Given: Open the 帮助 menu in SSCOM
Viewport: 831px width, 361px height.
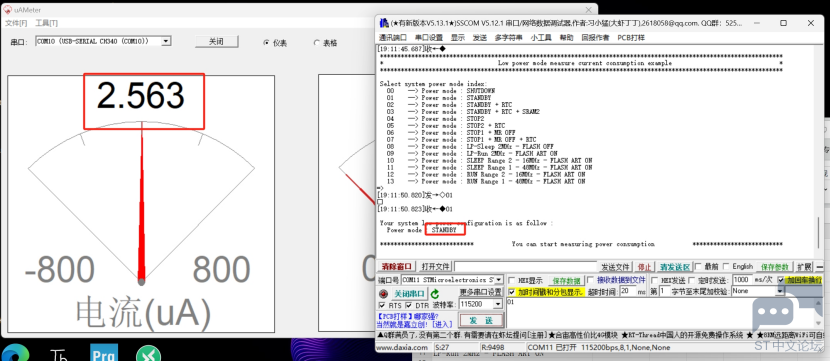Looking at the screenshot, I should point(567,38).
